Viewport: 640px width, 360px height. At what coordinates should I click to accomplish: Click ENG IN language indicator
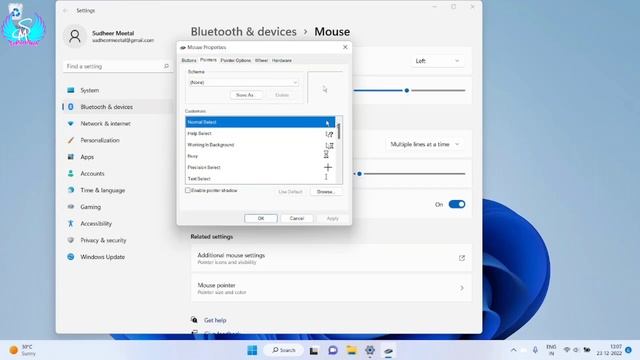(x=551, y=350)
